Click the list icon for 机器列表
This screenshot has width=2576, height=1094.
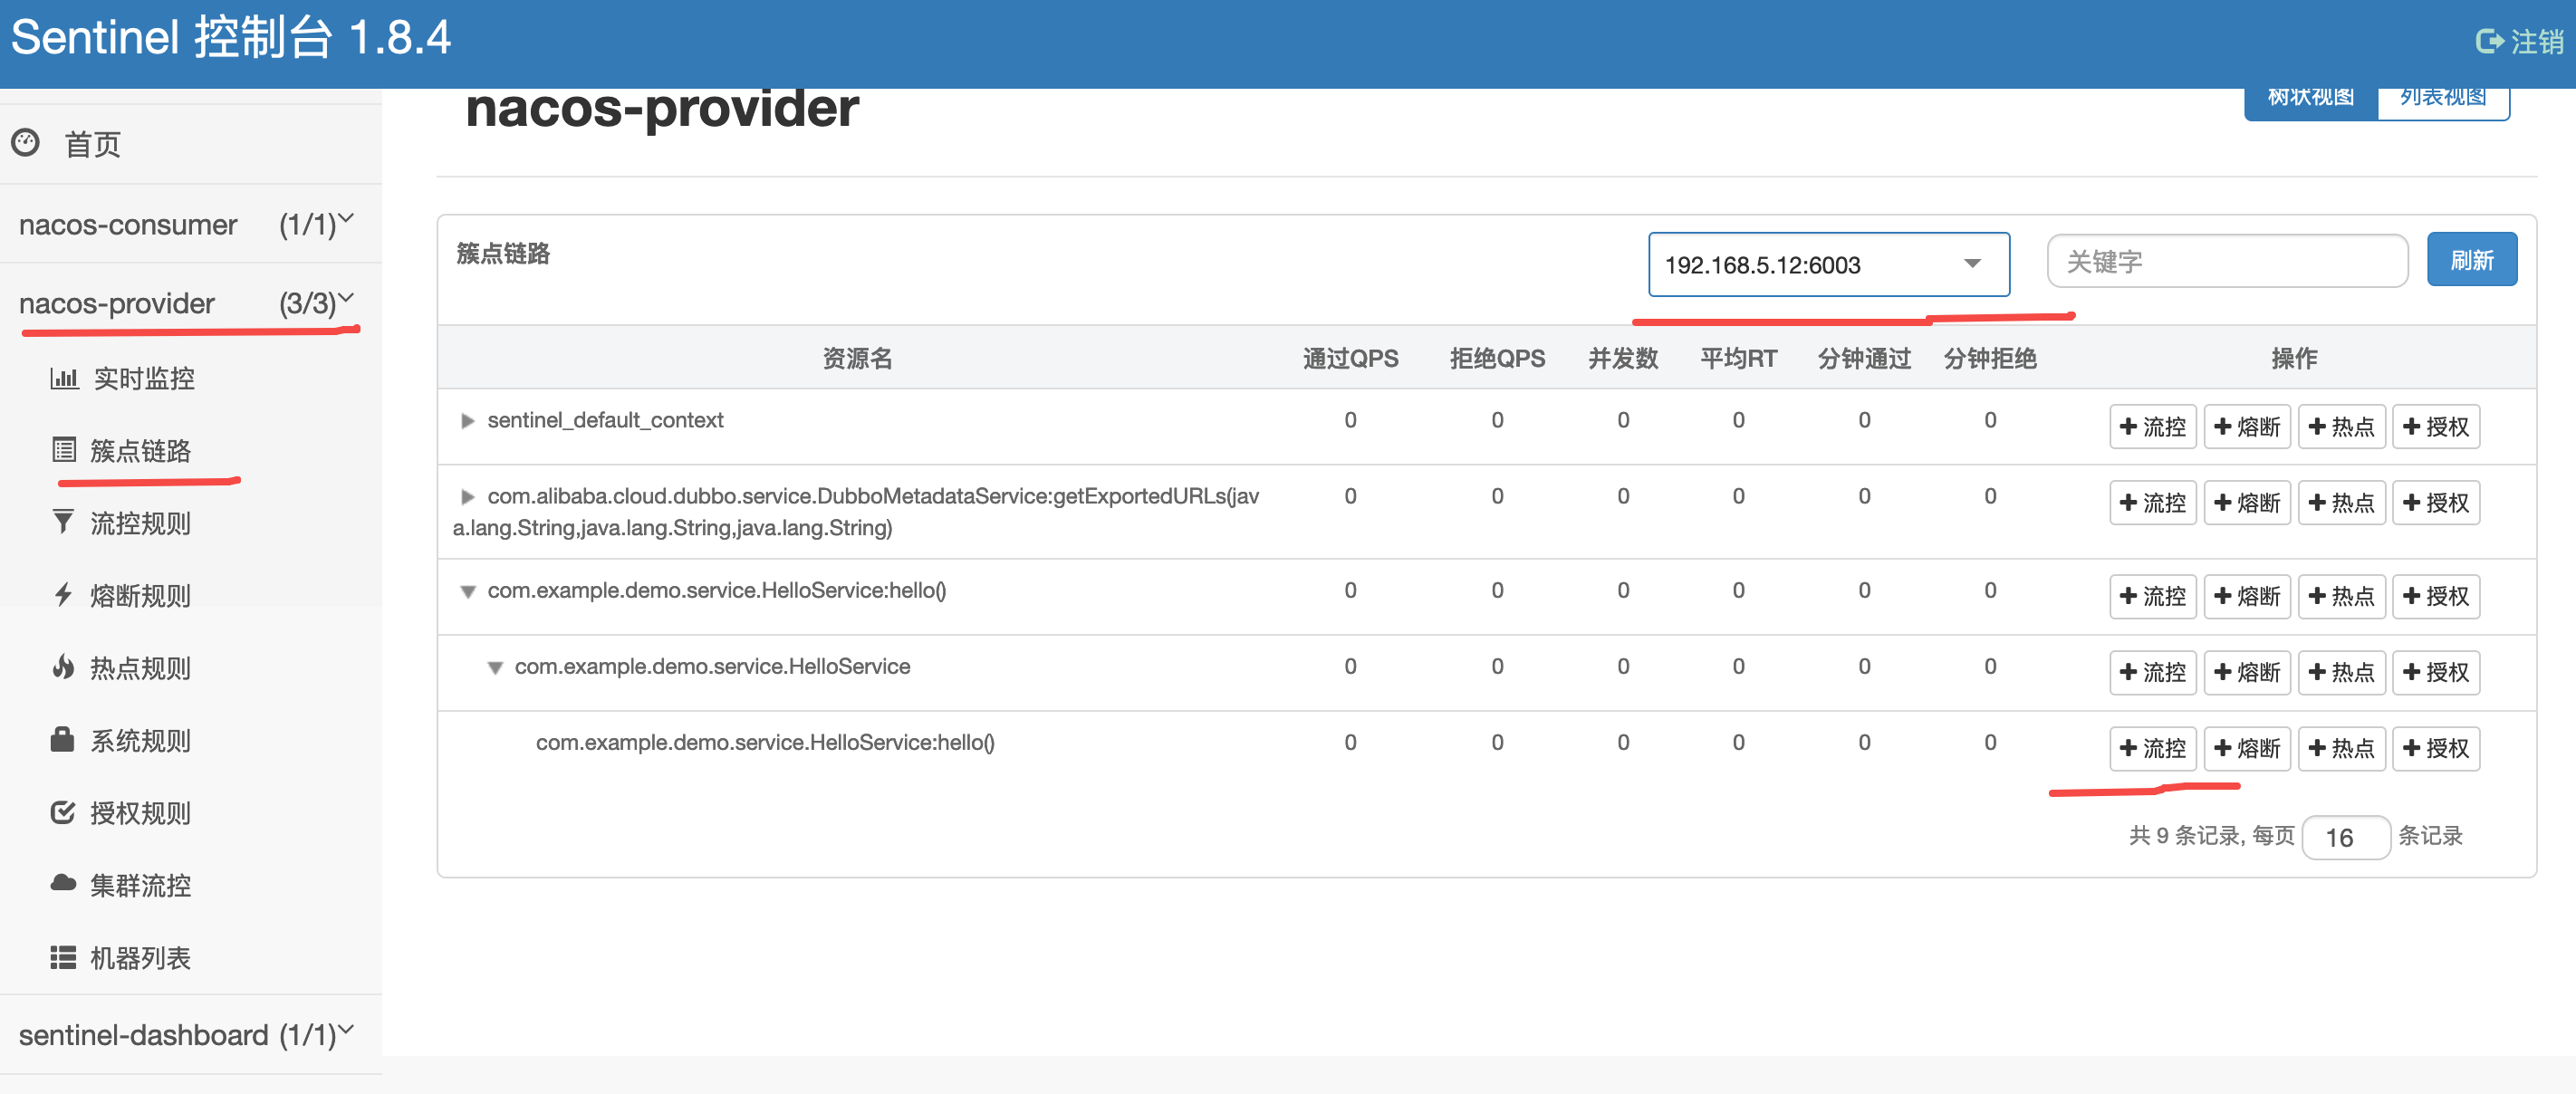click(63, 957)
